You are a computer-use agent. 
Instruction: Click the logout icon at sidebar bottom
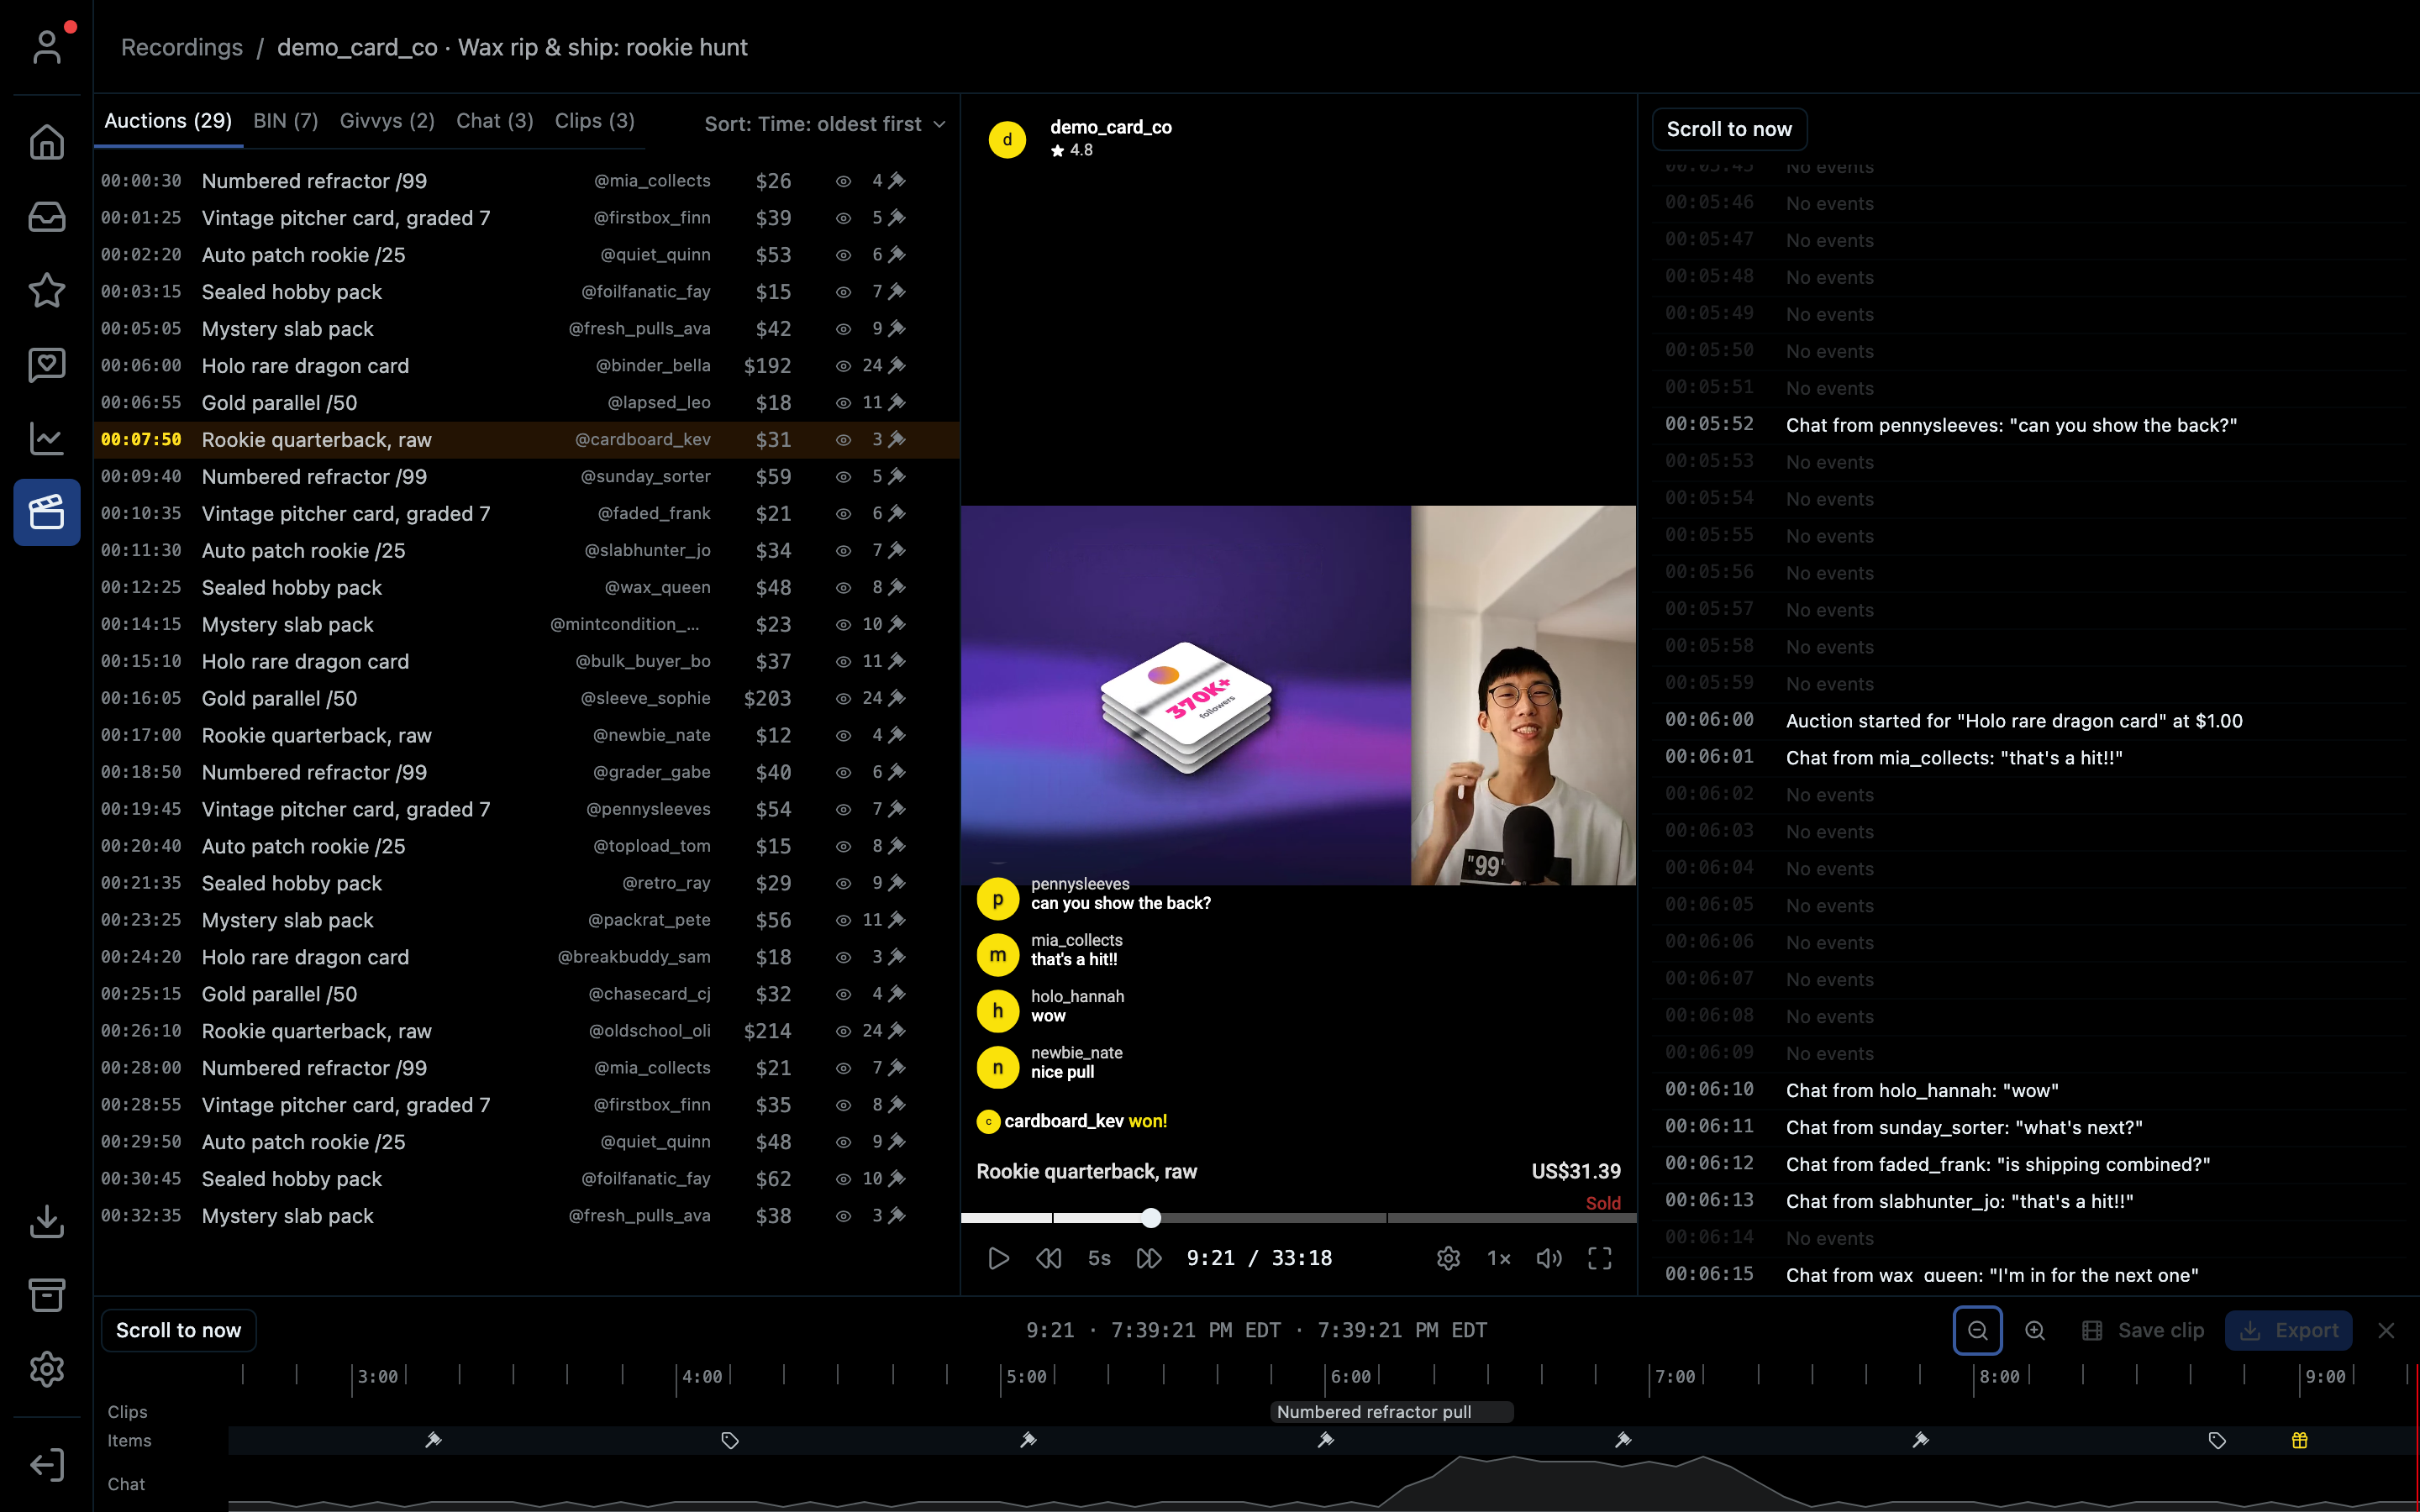click(47, 1465)
